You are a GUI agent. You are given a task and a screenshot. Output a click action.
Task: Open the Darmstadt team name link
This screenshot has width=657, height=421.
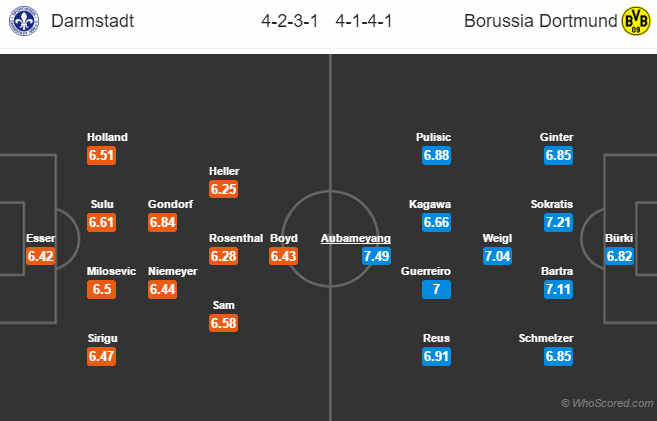click(93, 21)
